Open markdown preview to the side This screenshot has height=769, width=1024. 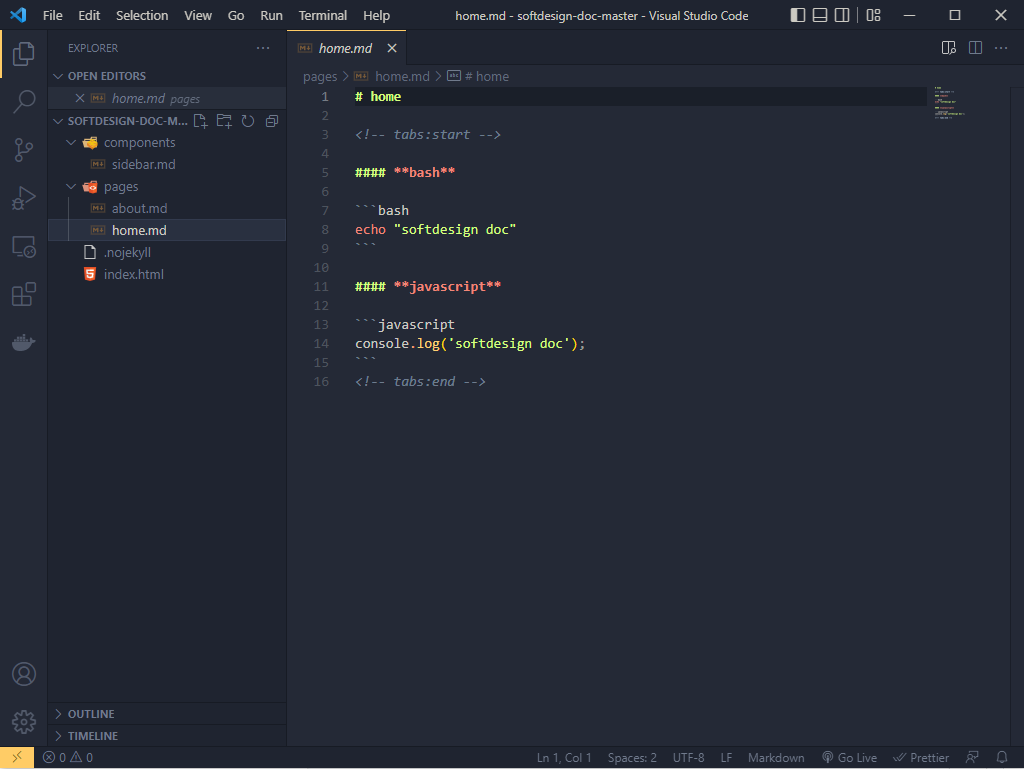coord(949,48)
